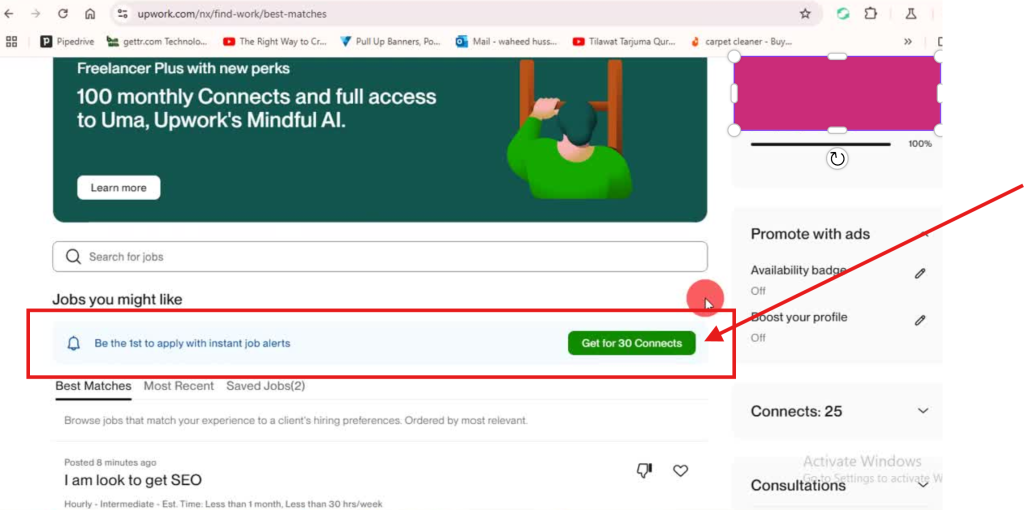Viewport: 1024px width, 510px height.
Task: Go back with the browser back arrow
Action: click(x=9, y=14)
